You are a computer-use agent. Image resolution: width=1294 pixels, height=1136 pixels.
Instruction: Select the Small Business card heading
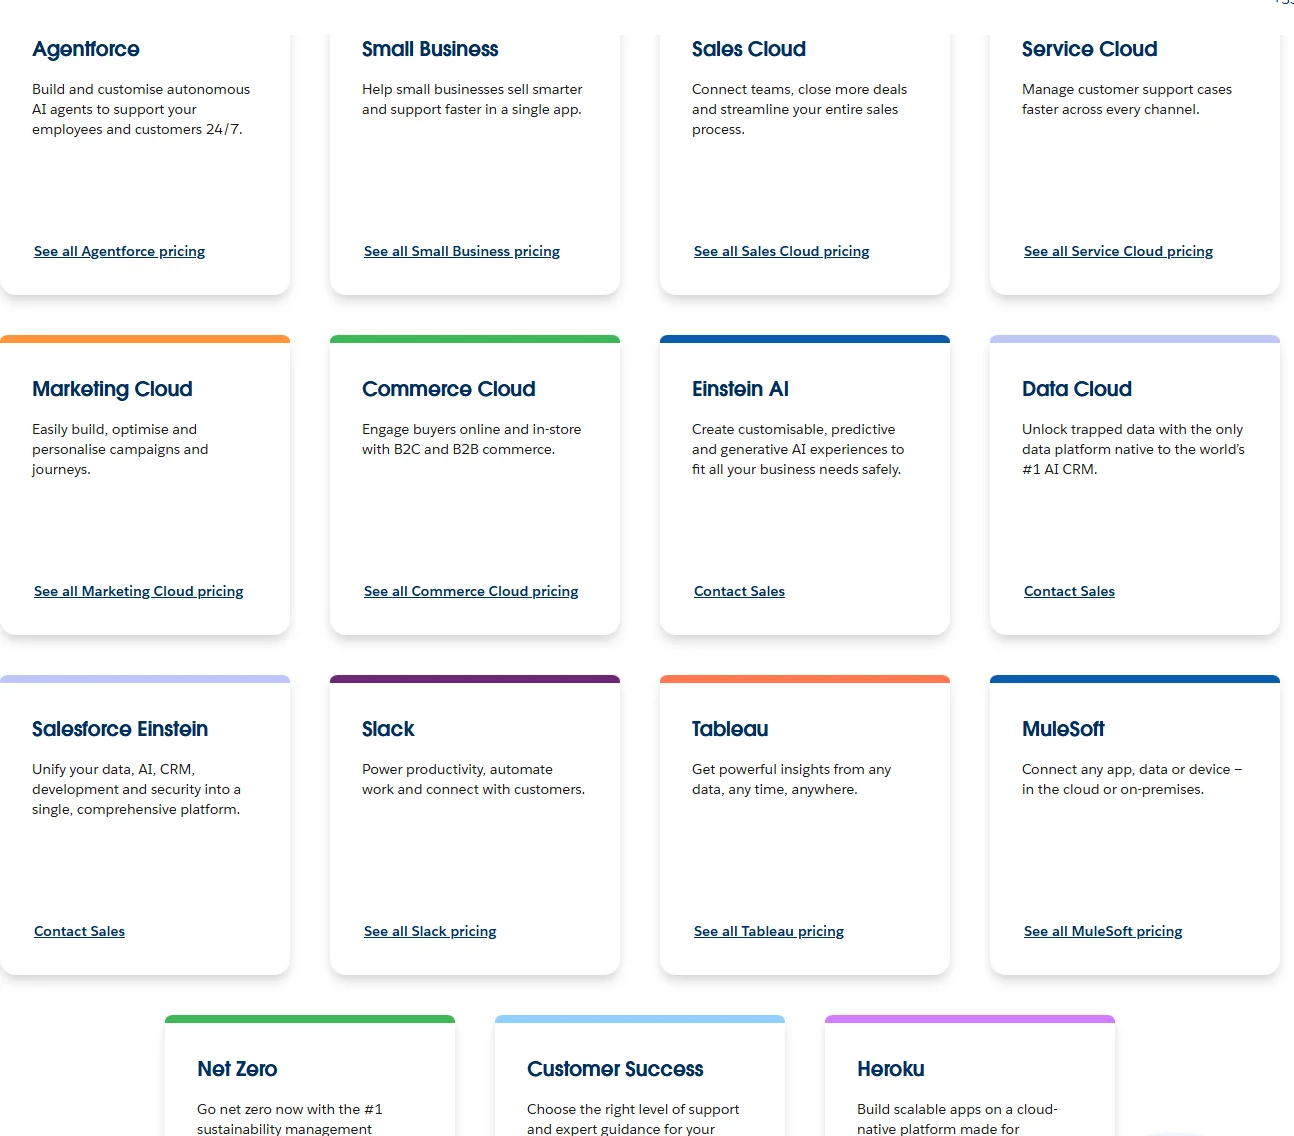pyautogui.click(x=430, y=49)
